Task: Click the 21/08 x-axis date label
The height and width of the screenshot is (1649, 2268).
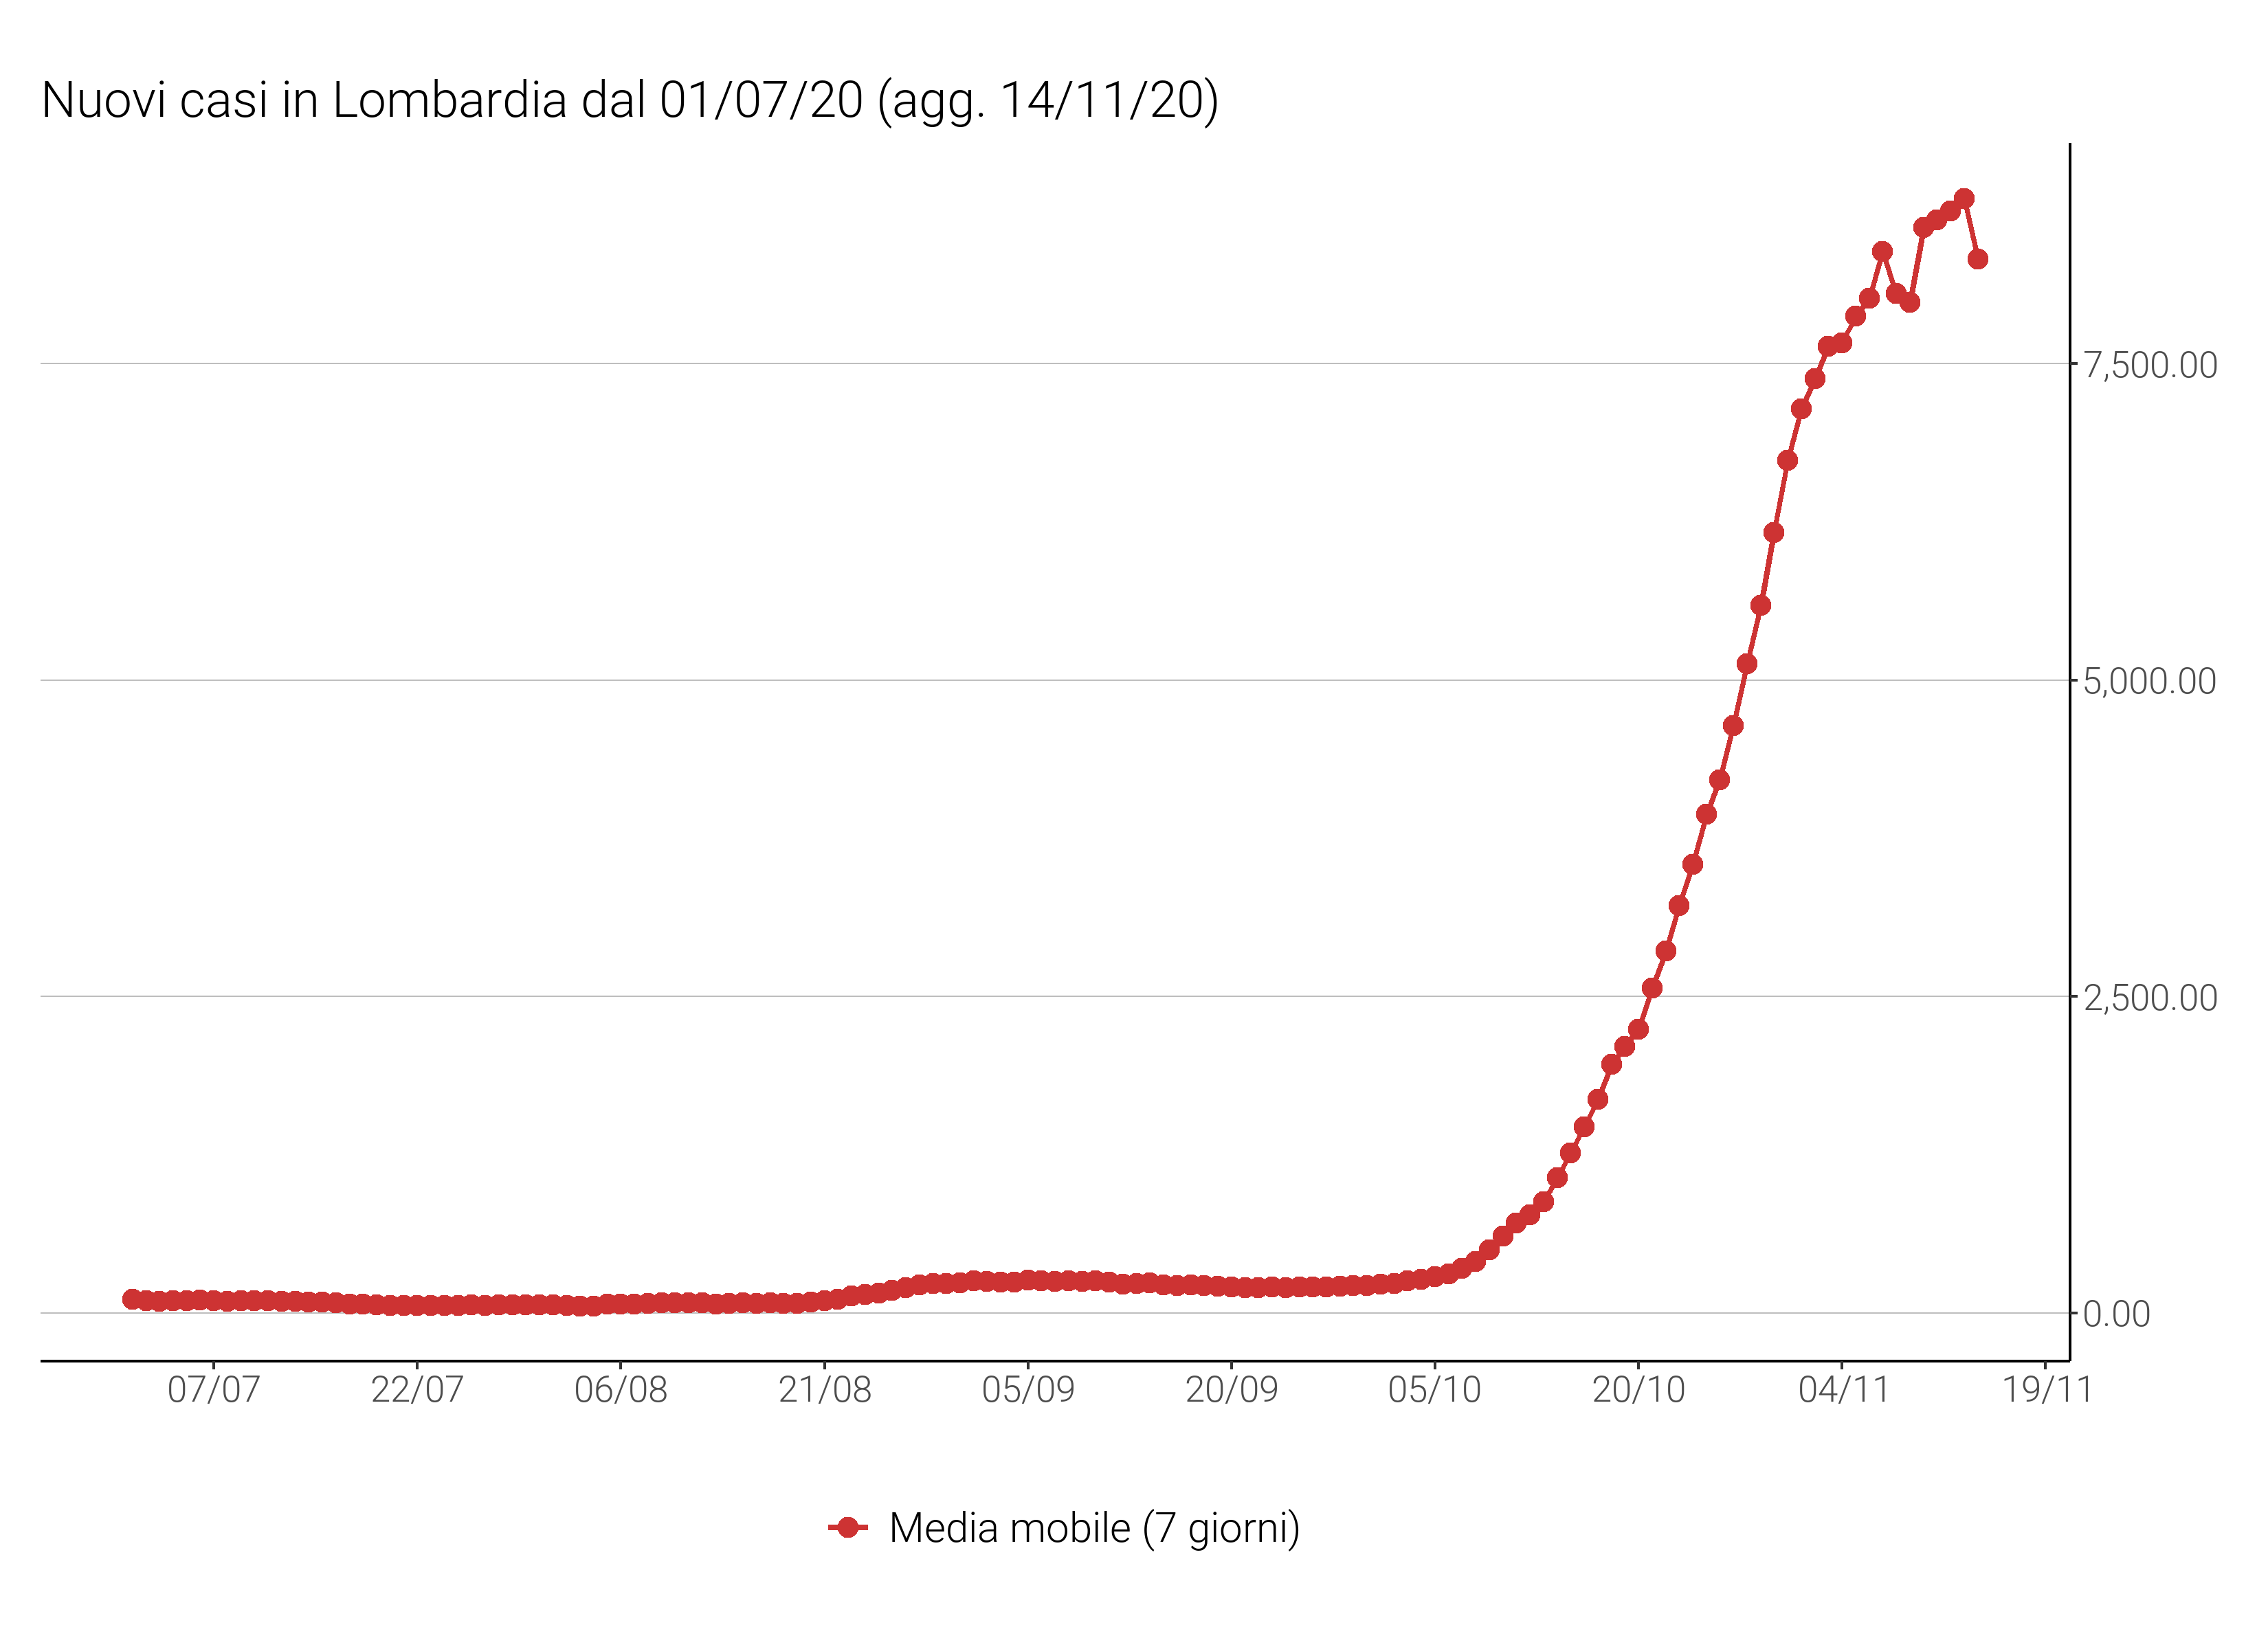Action: point(825,1390)
